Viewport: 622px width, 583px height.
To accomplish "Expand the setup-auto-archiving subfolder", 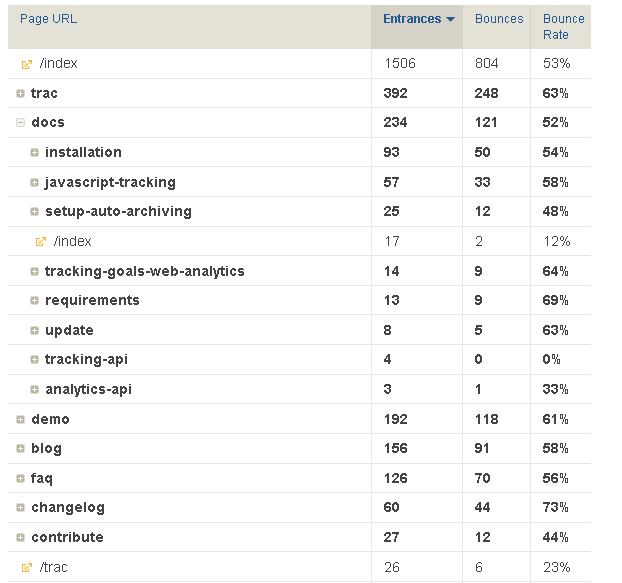I will click(x=34, y=212).
